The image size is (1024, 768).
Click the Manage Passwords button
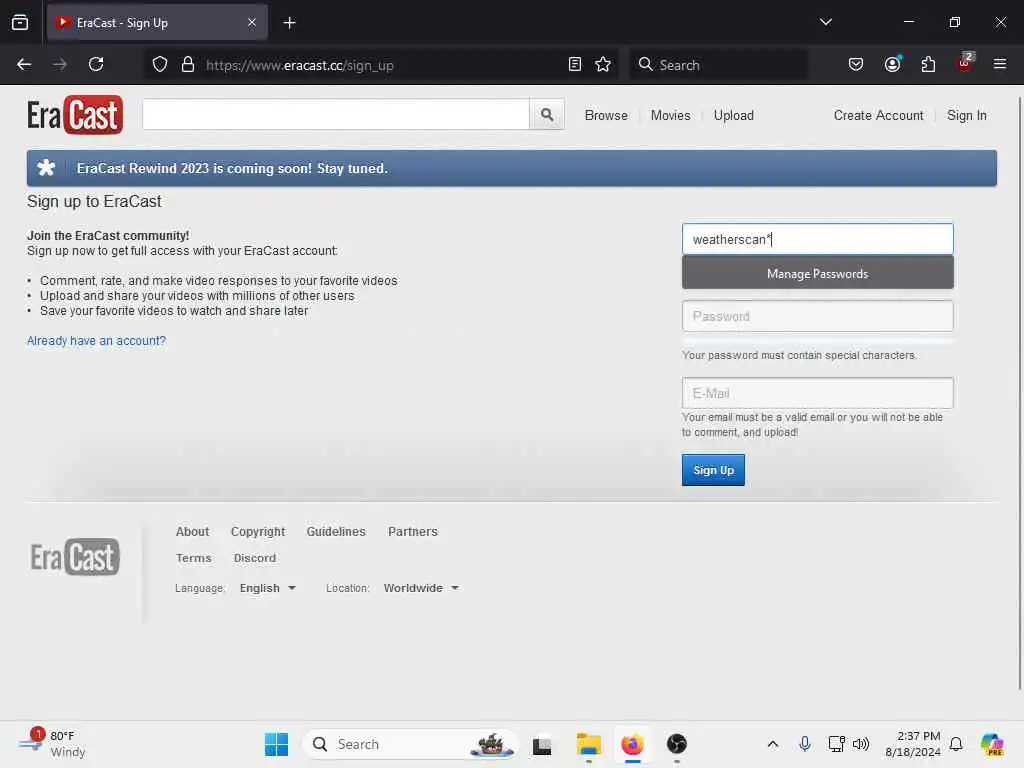click(817, 273)
